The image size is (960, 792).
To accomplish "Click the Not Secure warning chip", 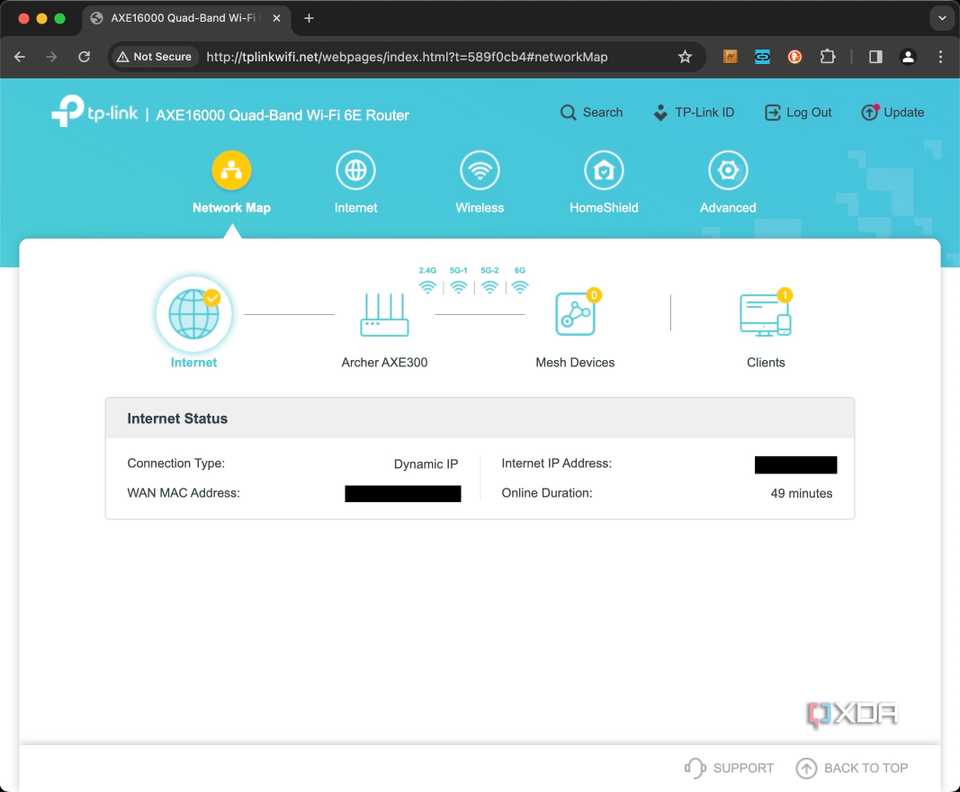I will (x=154, y=57).
